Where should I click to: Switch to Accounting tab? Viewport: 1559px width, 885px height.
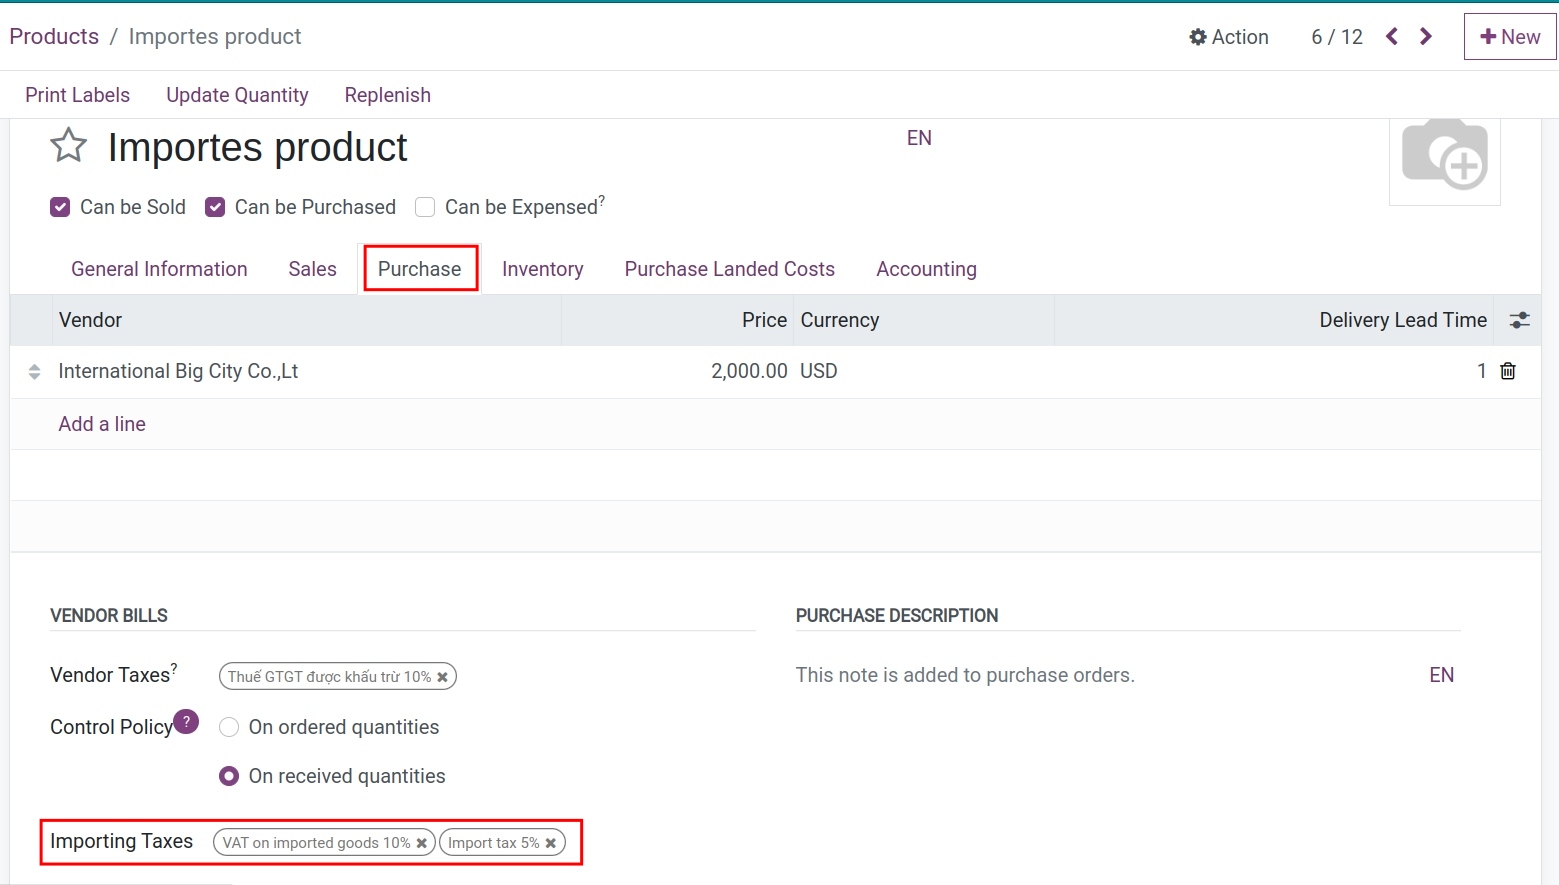(927, 269)
